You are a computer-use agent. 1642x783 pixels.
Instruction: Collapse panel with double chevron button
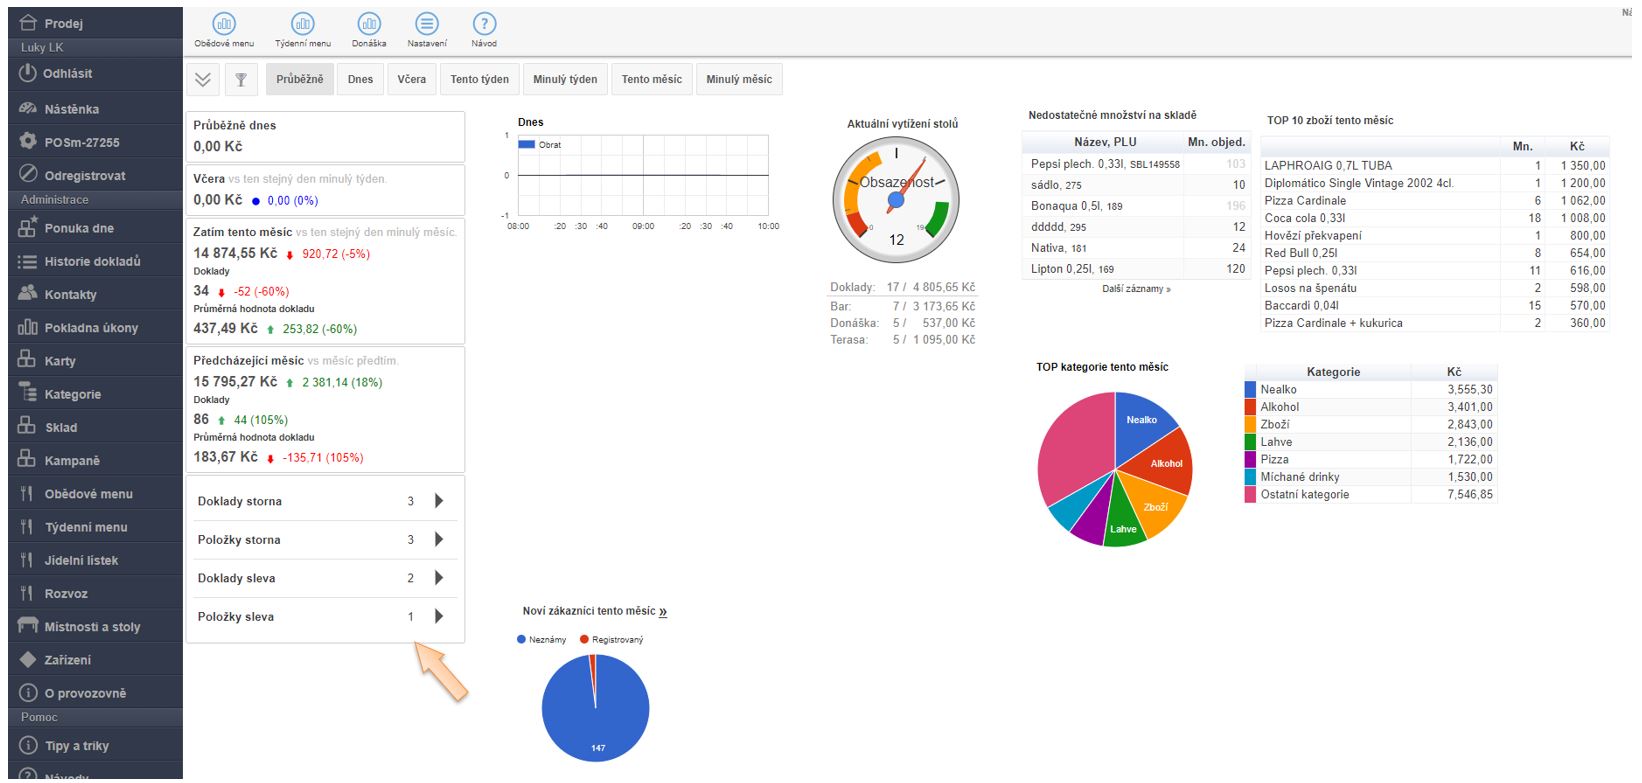point(203,80)
